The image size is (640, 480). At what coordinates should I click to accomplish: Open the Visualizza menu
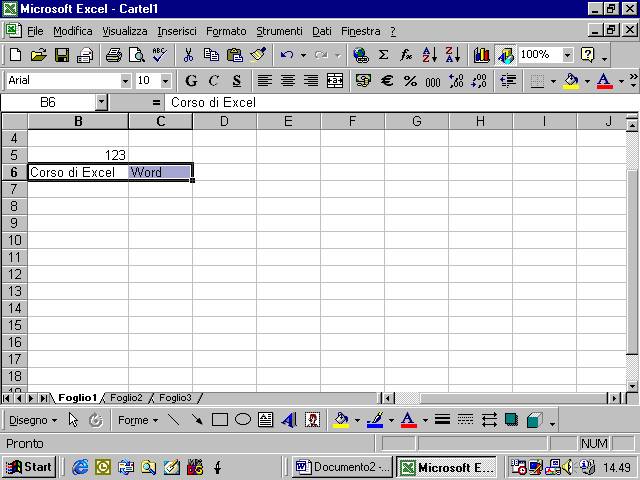tap(124, 31)
